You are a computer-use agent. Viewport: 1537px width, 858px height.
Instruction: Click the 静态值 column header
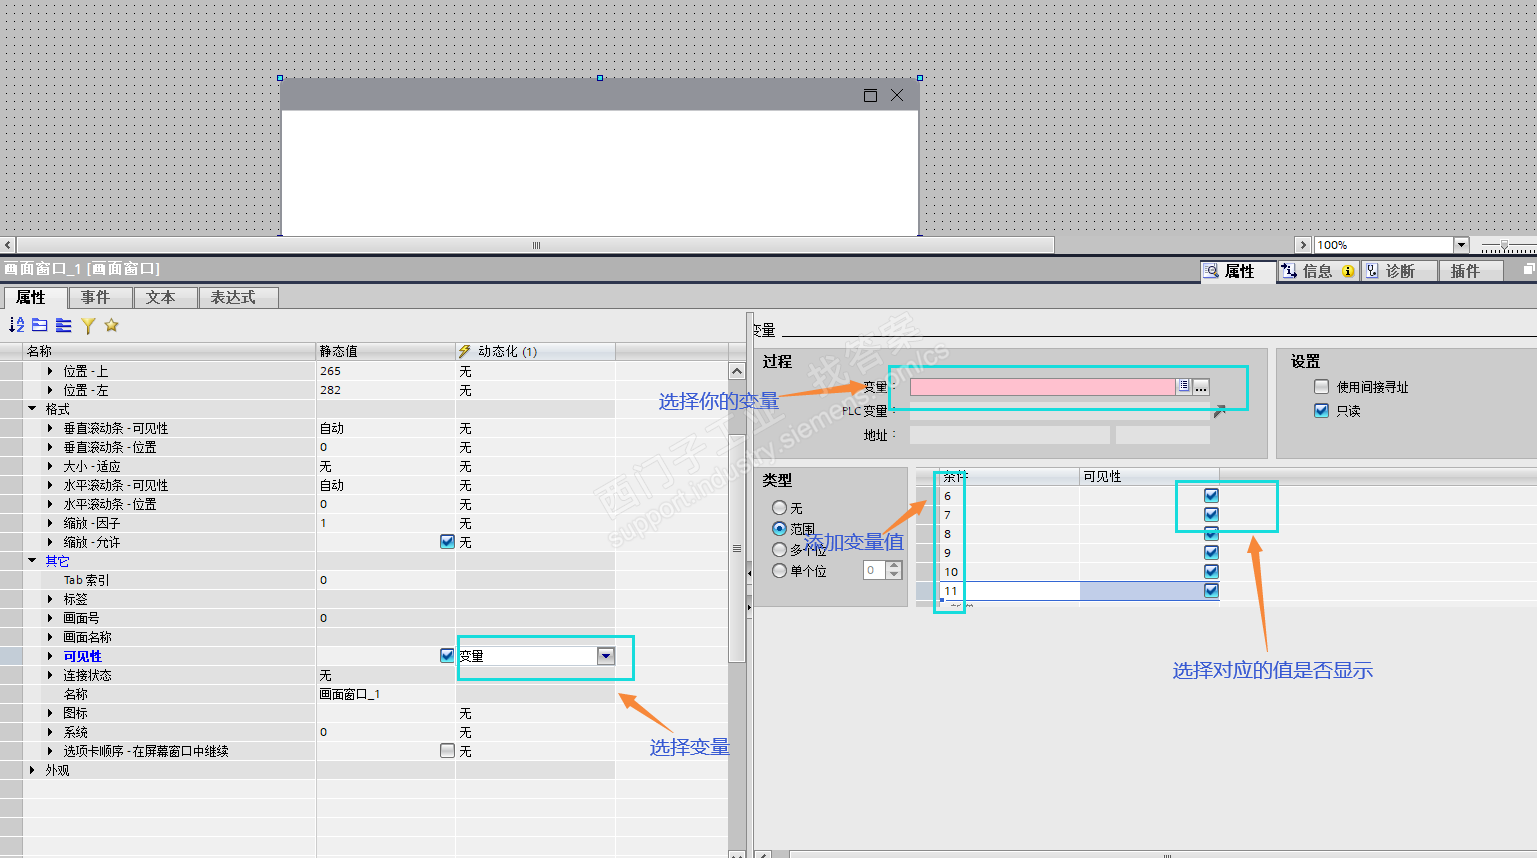tap(386, 351)
